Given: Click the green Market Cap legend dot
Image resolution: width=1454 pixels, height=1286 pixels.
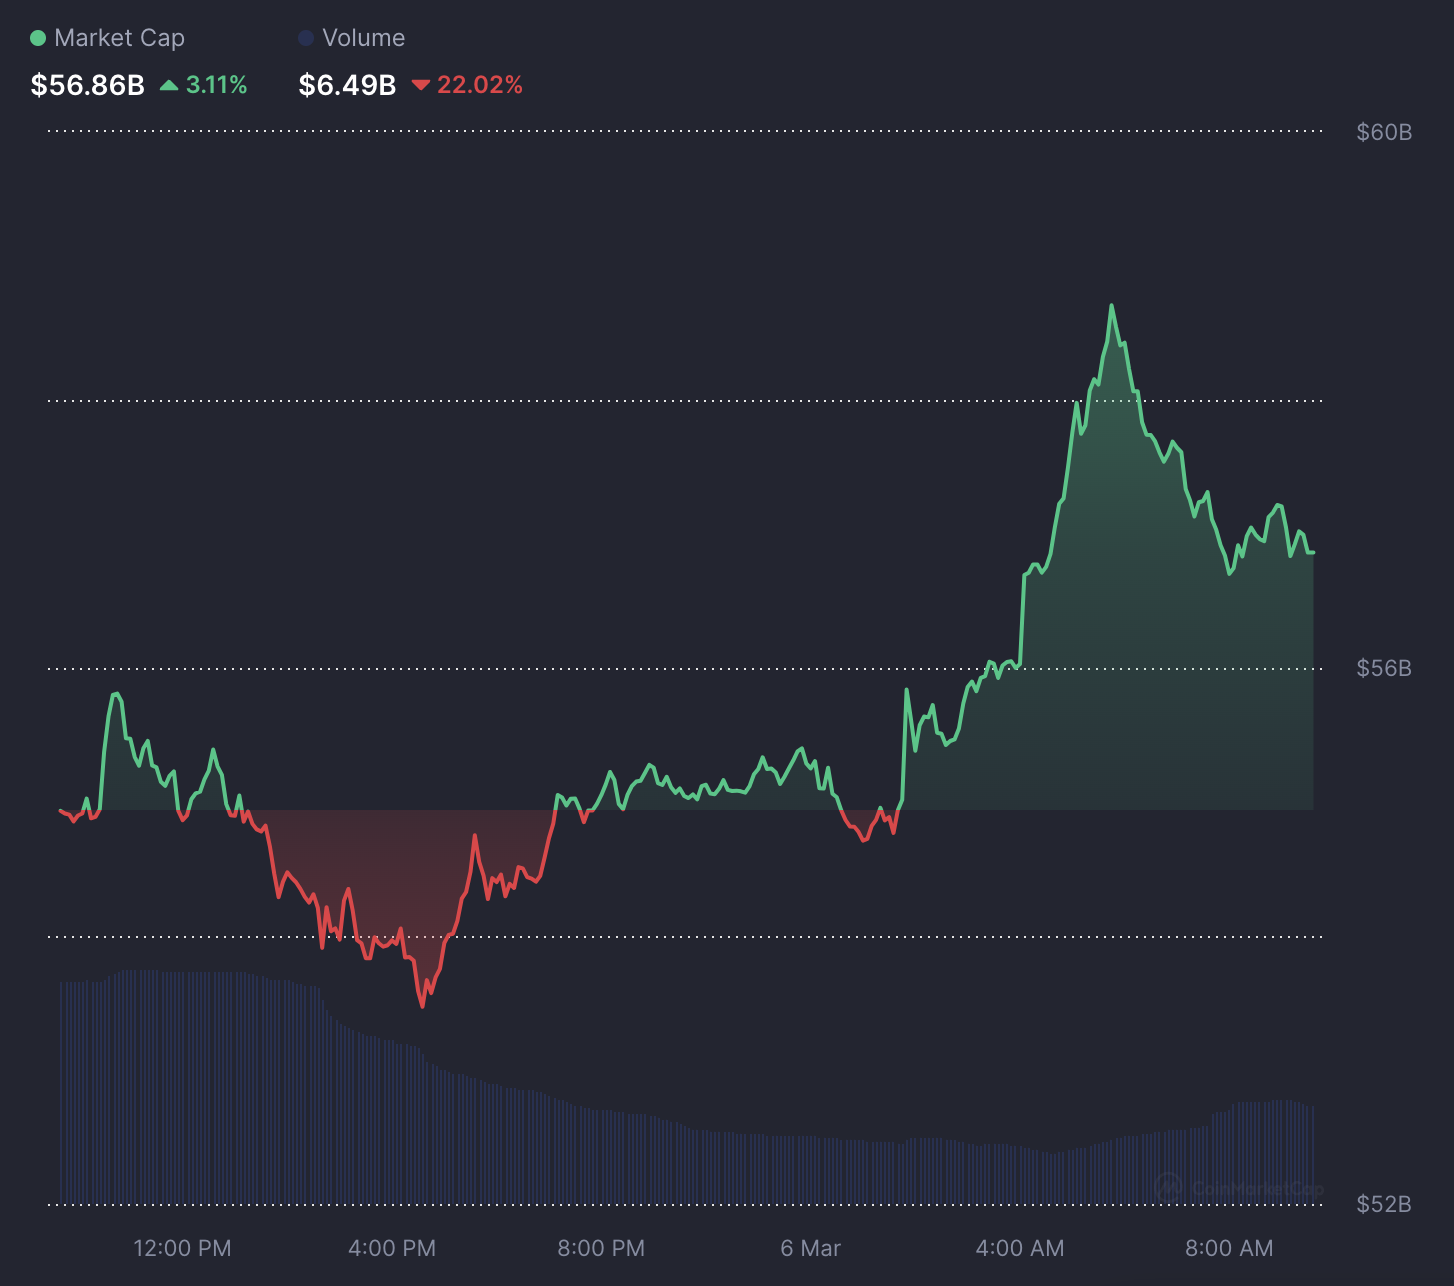Looking at the screenshot, I should (x=38, y=38).
